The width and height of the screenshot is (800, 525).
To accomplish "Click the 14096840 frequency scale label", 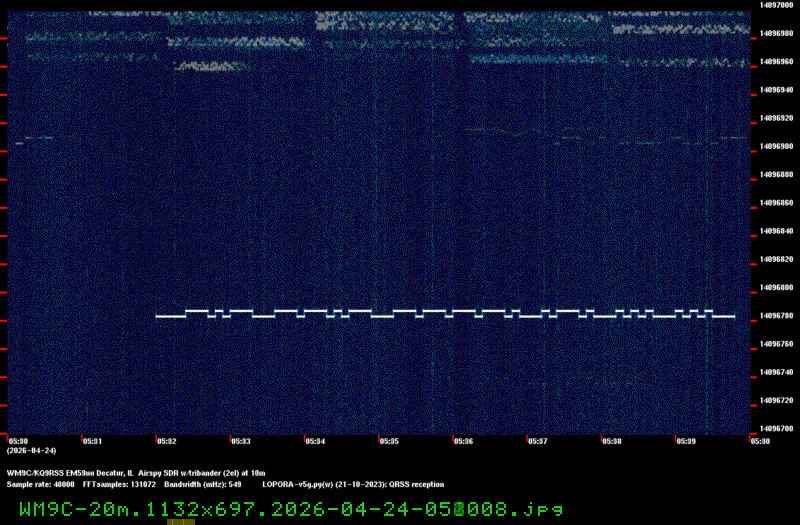I will click(775, 231).
